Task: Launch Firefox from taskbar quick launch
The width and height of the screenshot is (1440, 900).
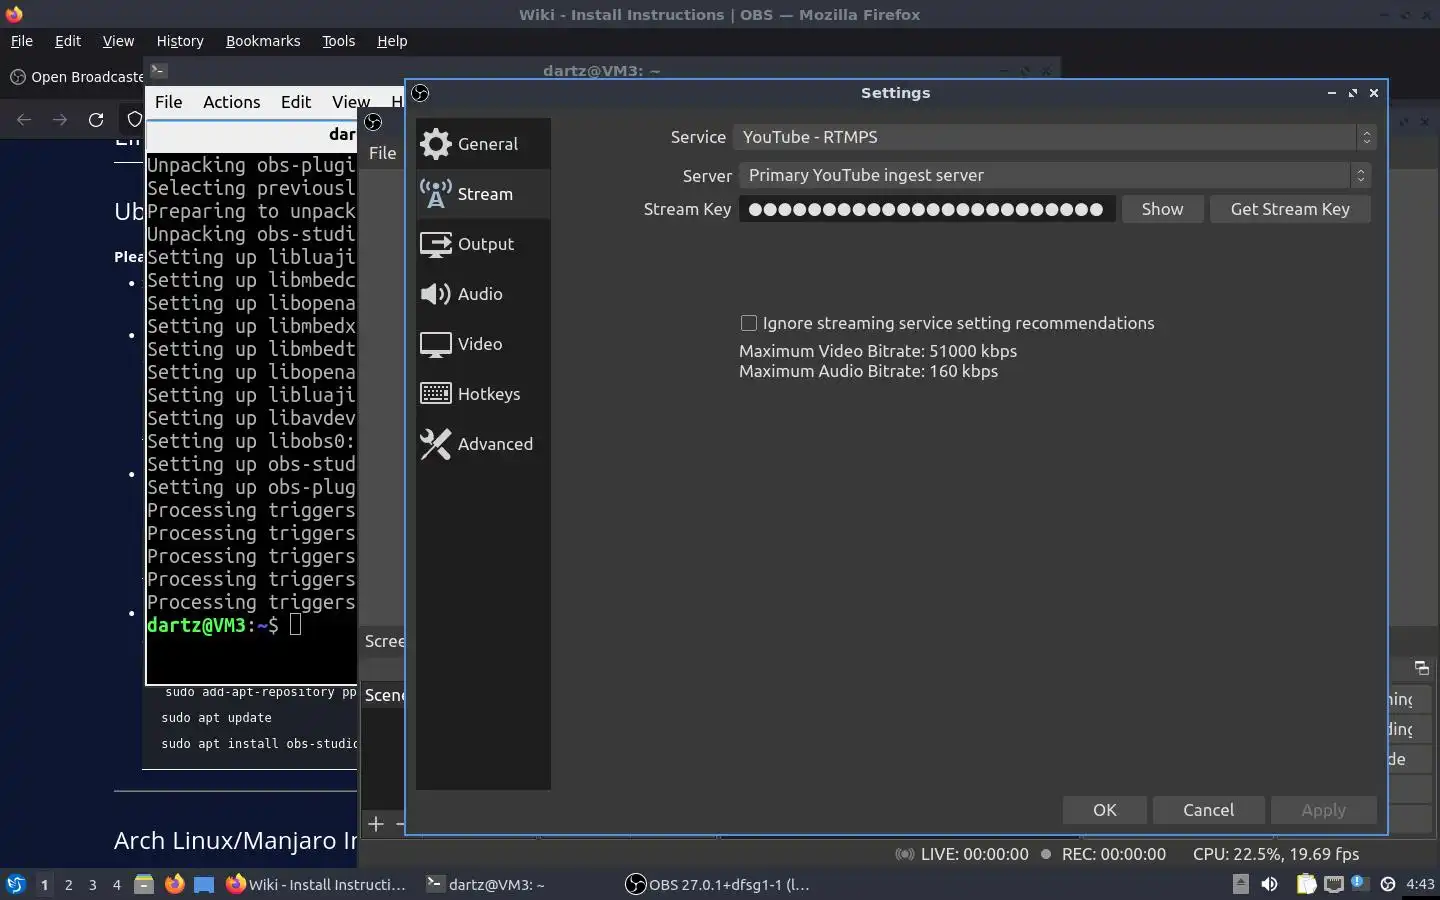Action: [x=174, y=884]
